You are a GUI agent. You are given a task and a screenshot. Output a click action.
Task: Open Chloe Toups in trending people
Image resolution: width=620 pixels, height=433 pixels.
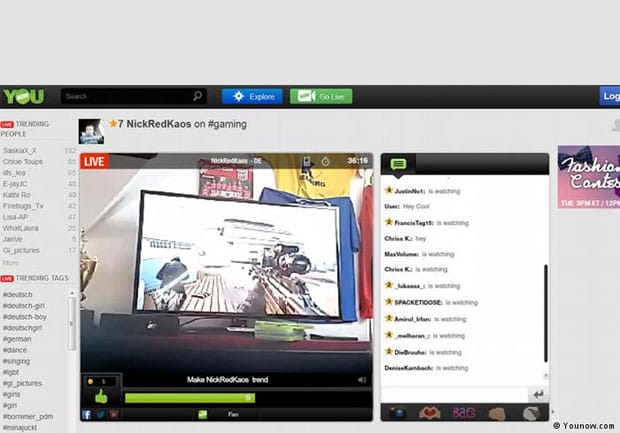pos(23,162)
